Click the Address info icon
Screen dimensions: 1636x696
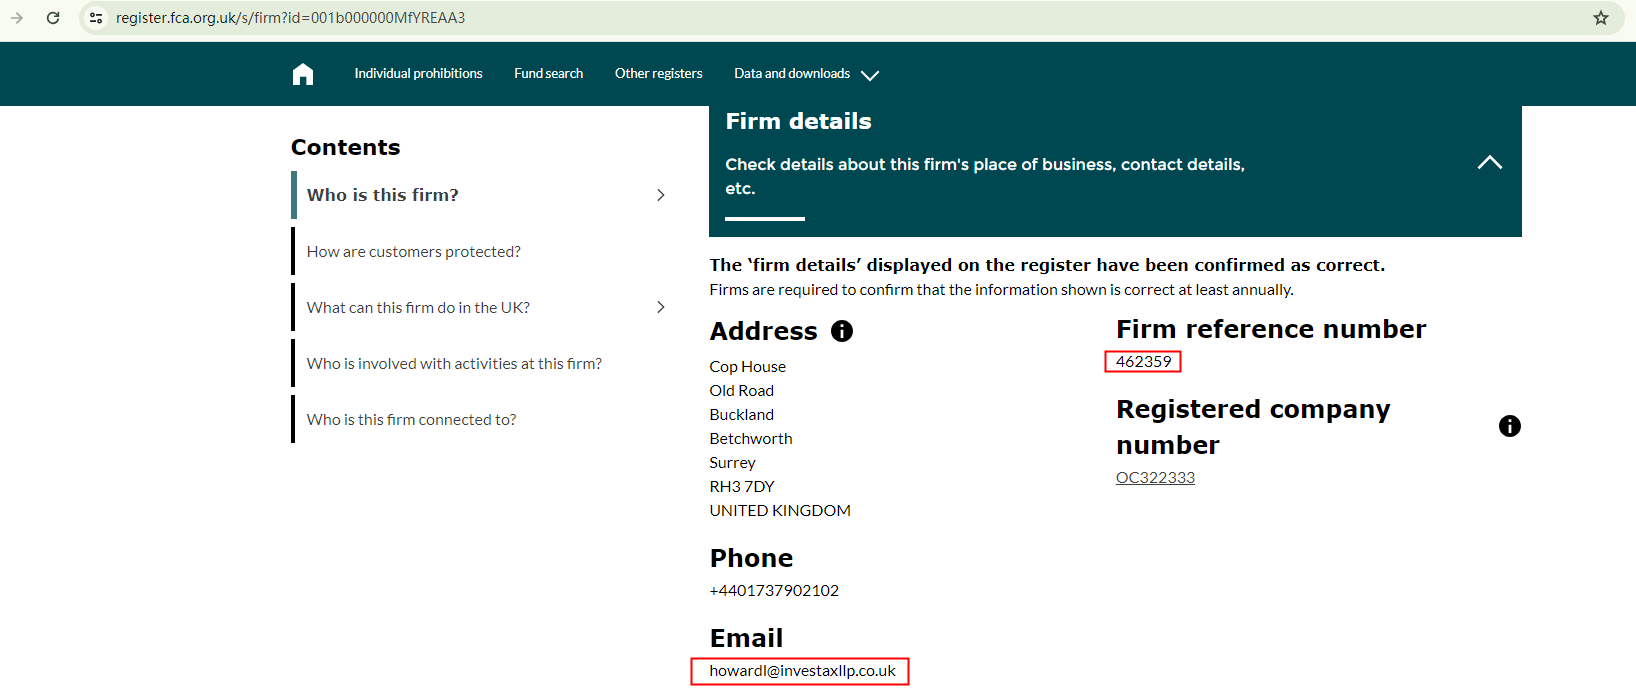coord(842,331)
